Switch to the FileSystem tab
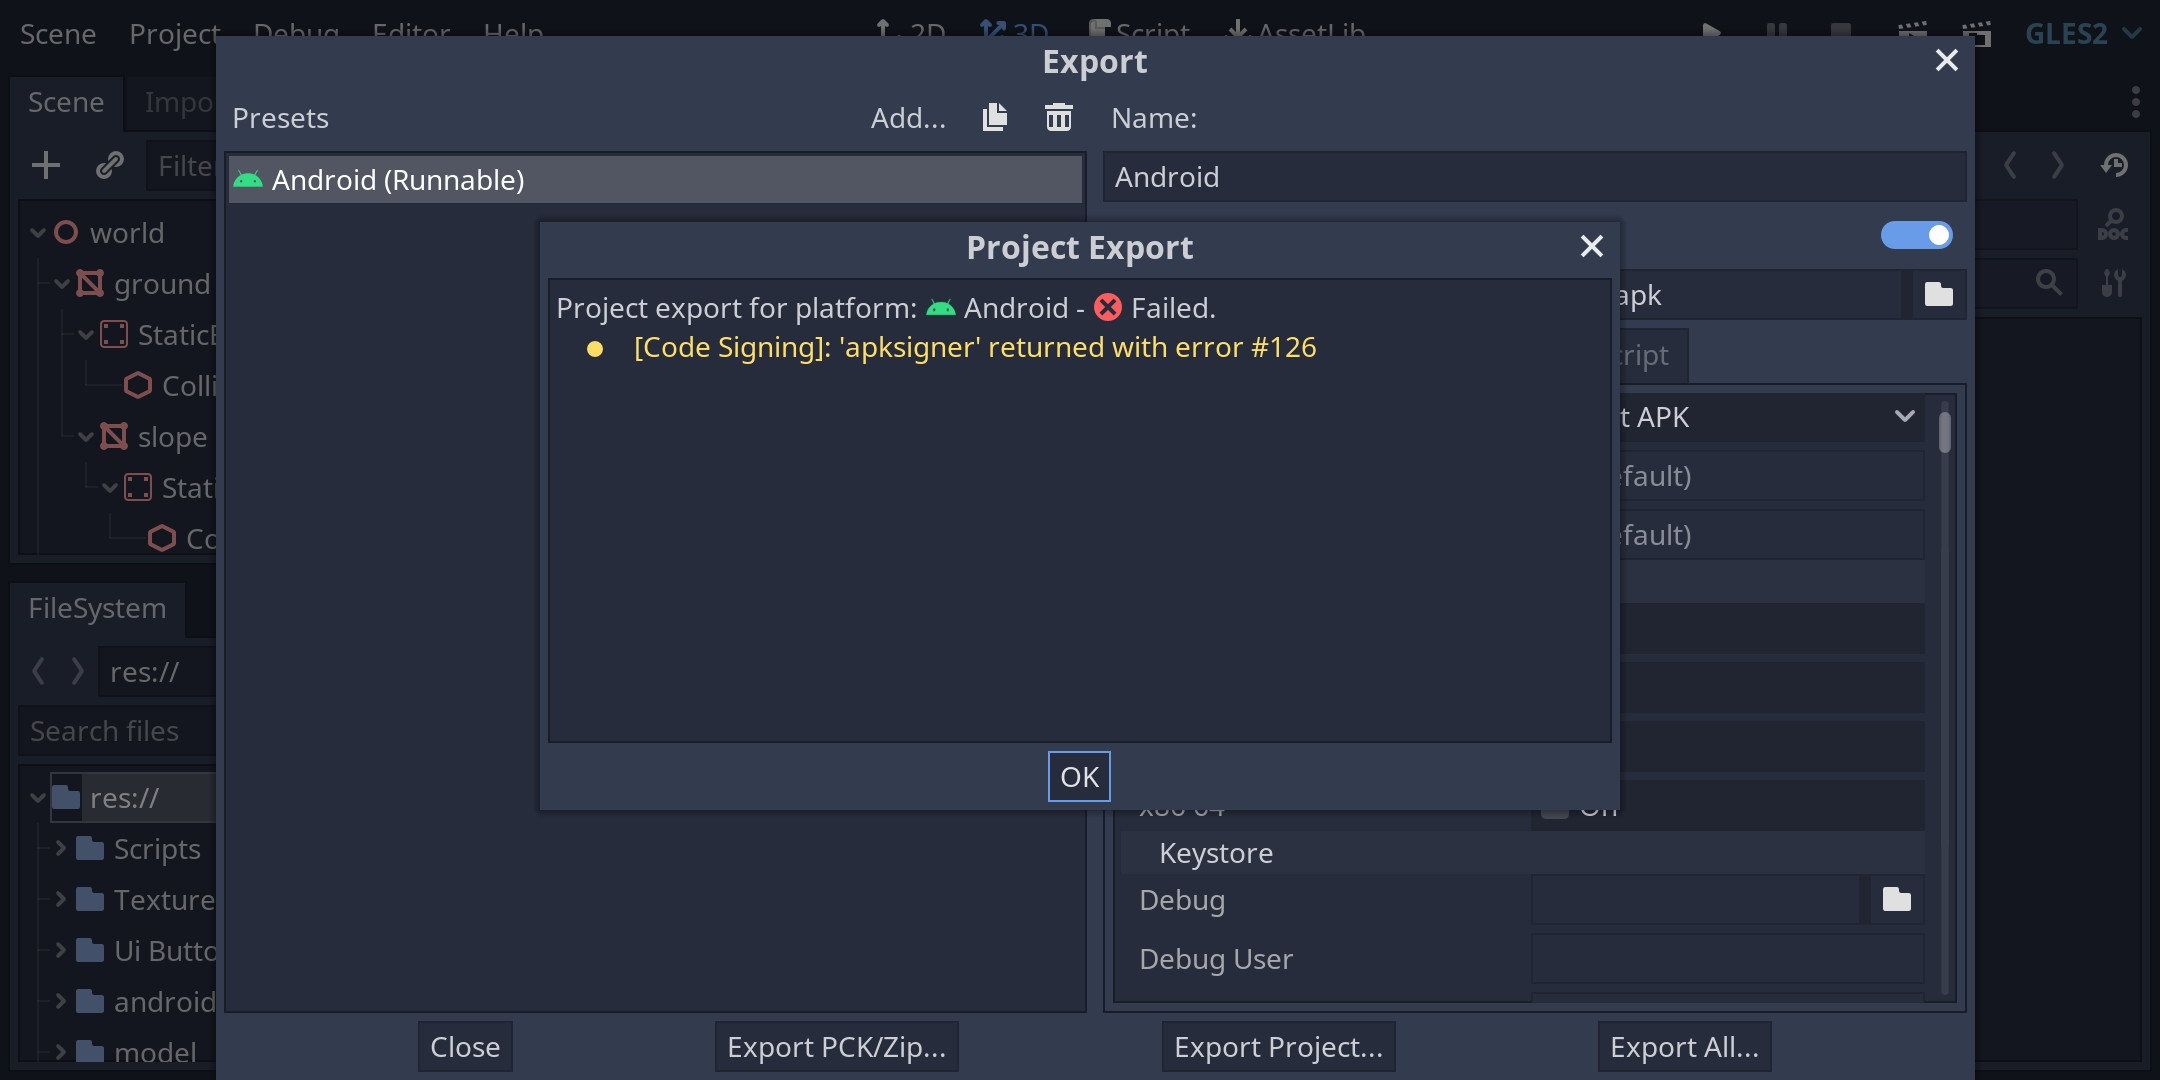The image size is (2160, 1080). click(x=97, y=608)
